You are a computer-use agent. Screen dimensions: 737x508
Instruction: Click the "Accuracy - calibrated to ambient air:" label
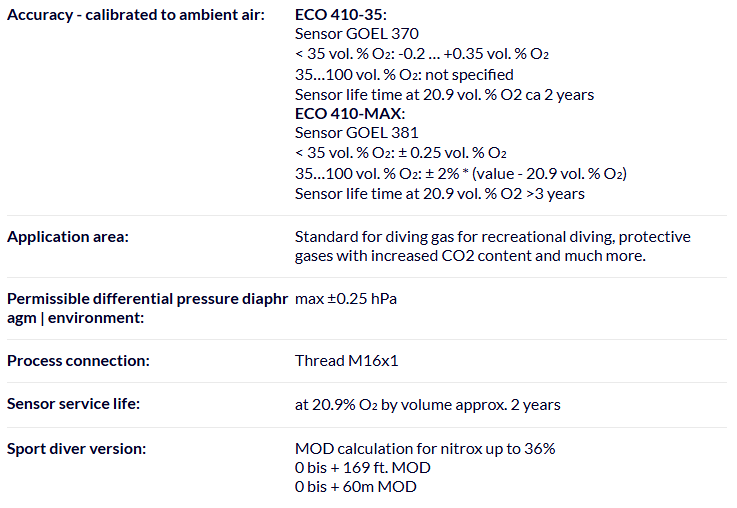(x=136, y=16)
